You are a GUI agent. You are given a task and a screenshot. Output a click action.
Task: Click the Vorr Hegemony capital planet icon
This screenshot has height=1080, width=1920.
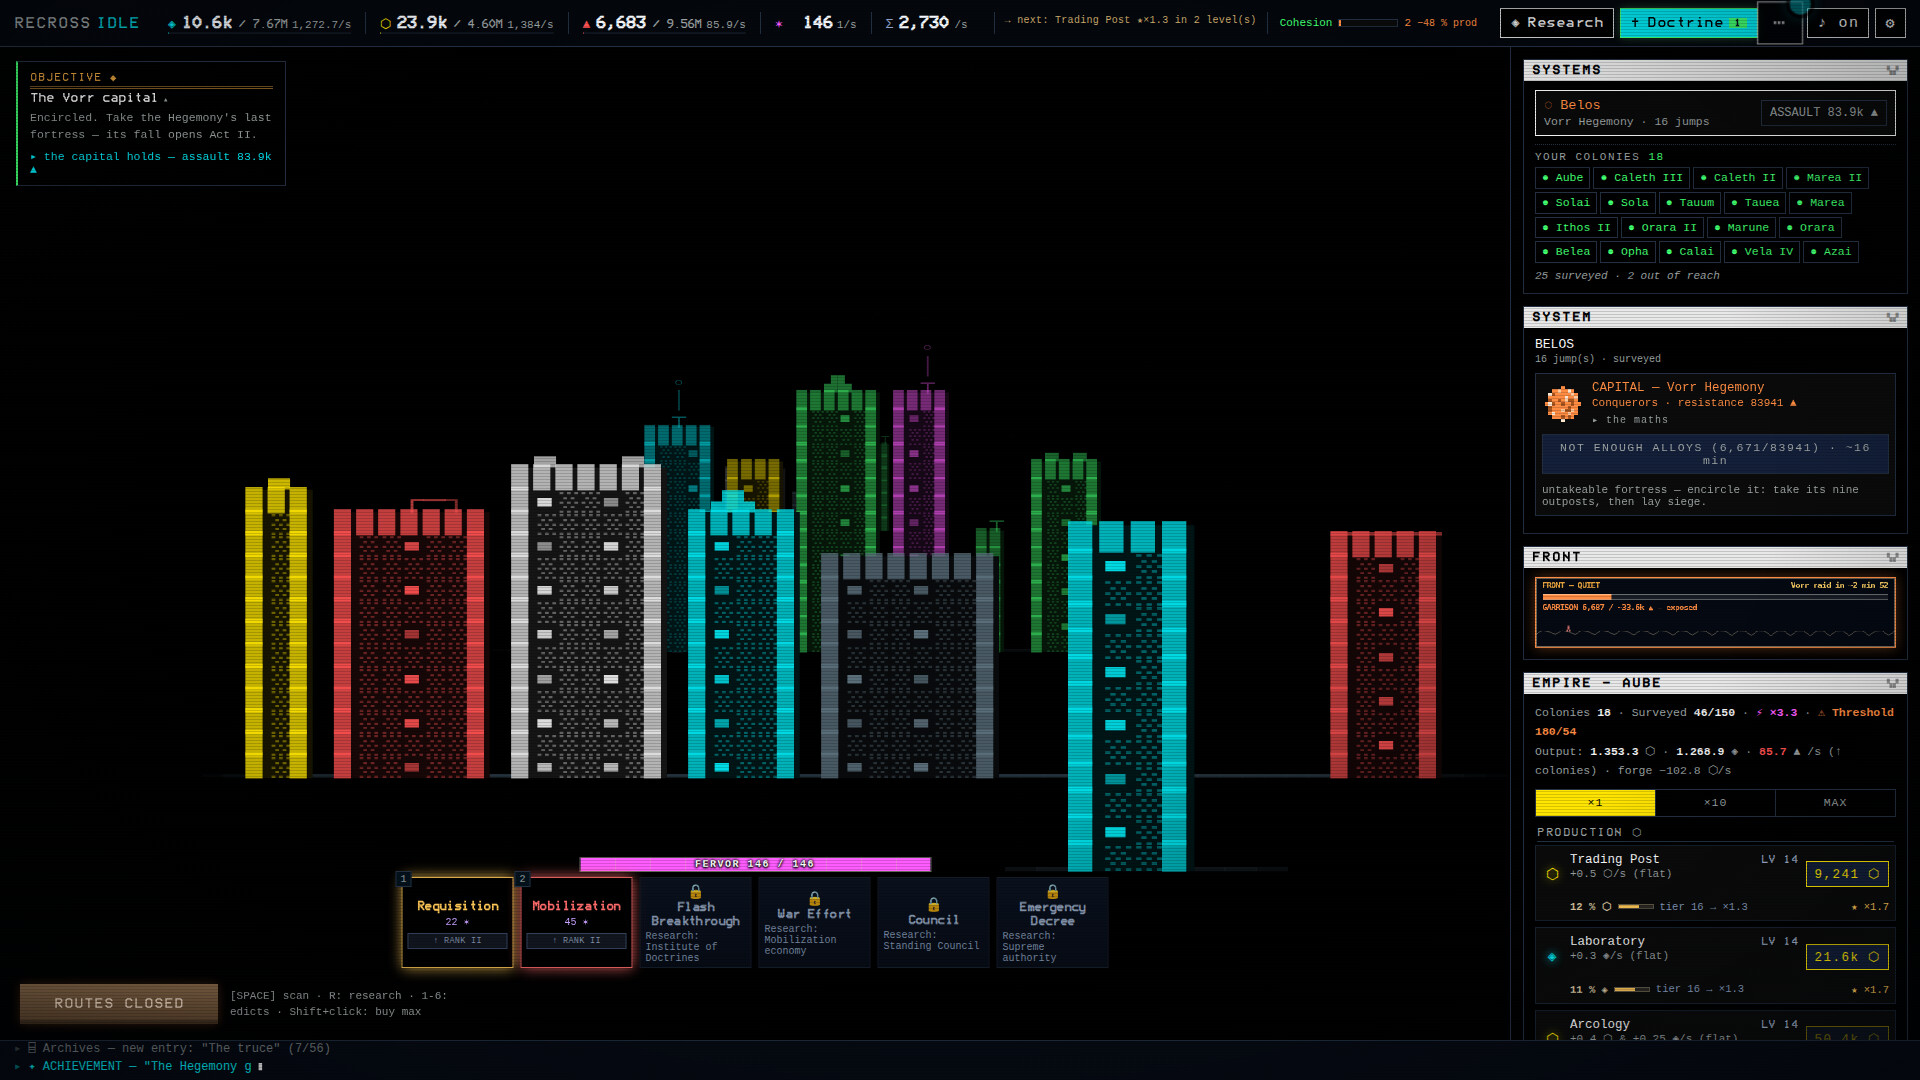1562,404
